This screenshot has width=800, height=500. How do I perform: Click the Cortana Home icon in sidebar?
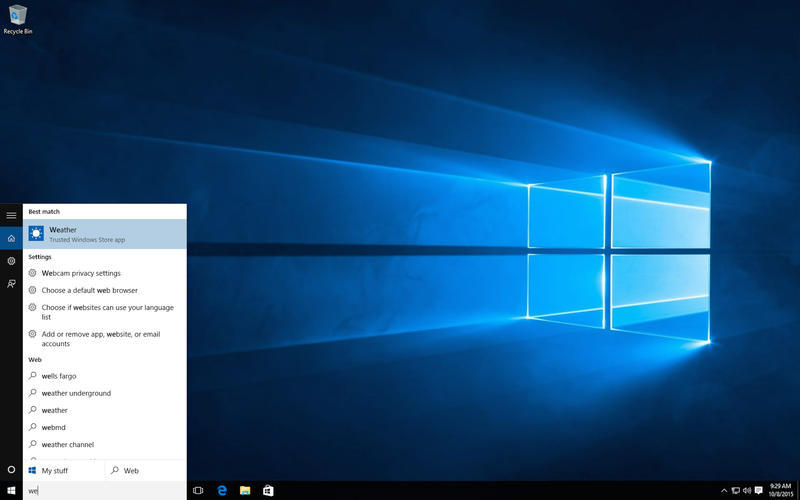(11, 238)
